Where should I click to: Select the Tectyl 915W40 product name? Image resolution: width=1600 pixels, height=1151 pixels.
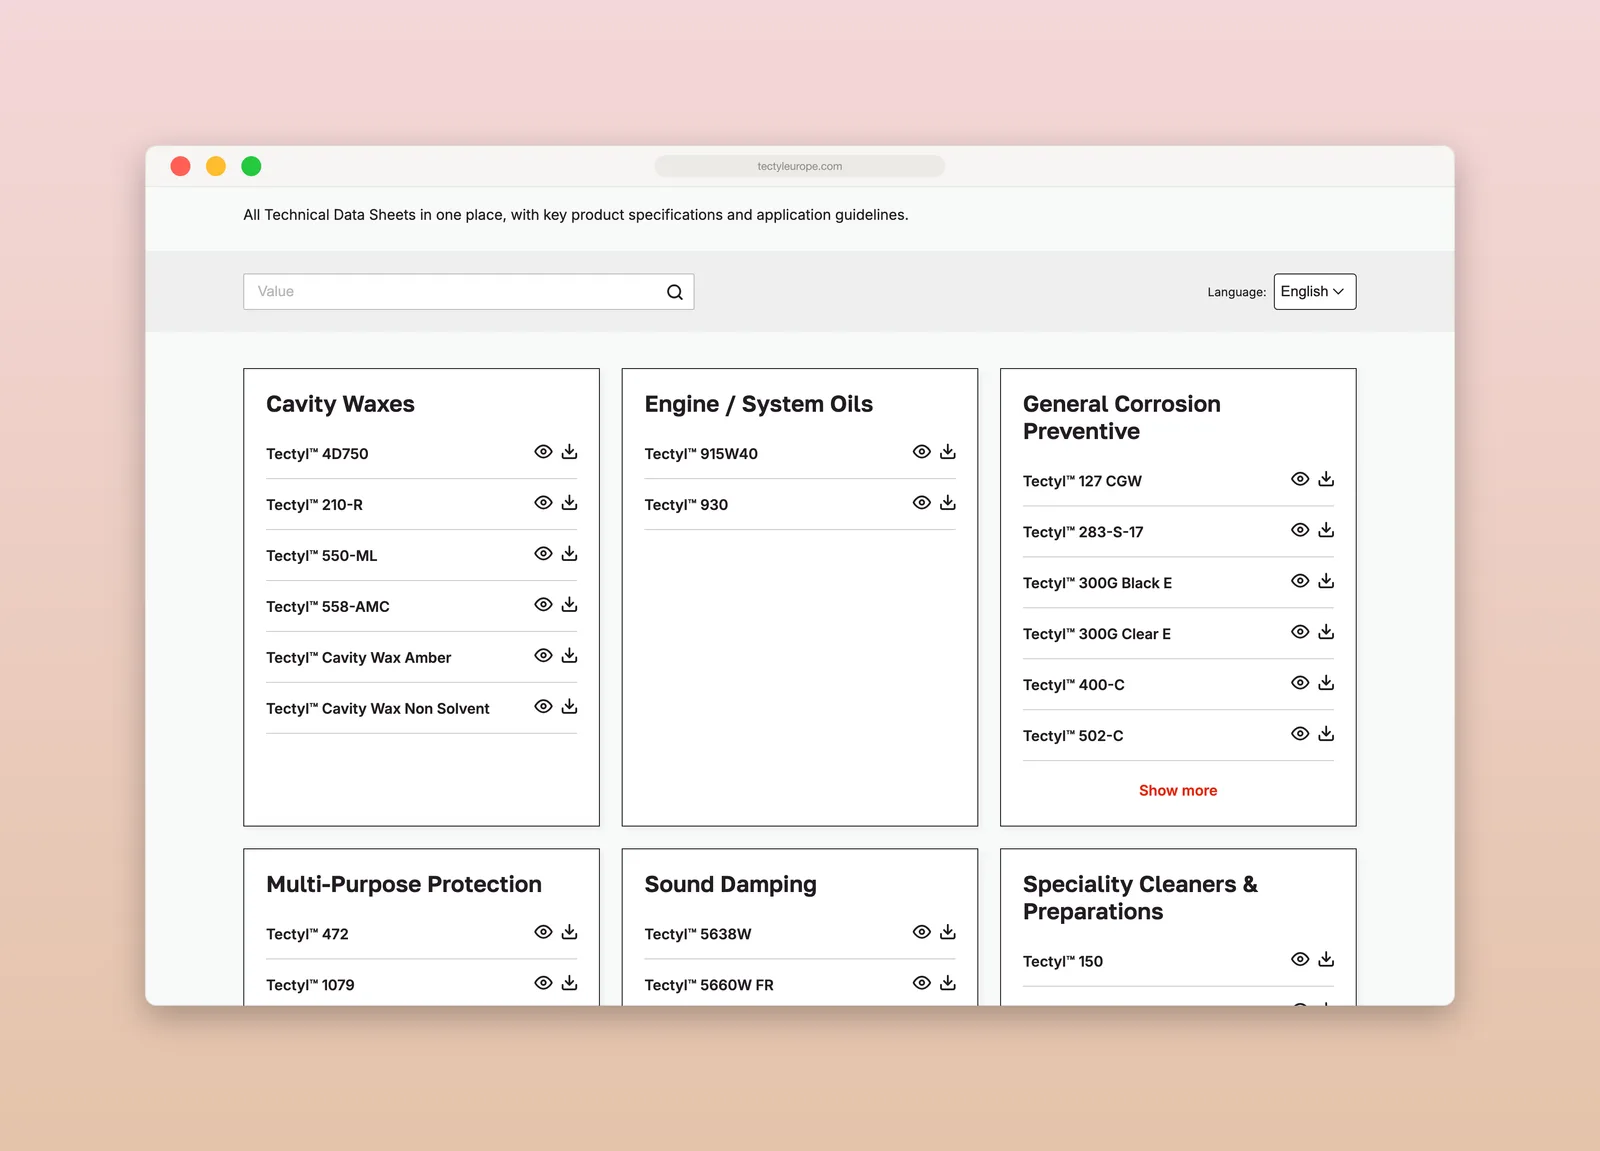(701, 454)
